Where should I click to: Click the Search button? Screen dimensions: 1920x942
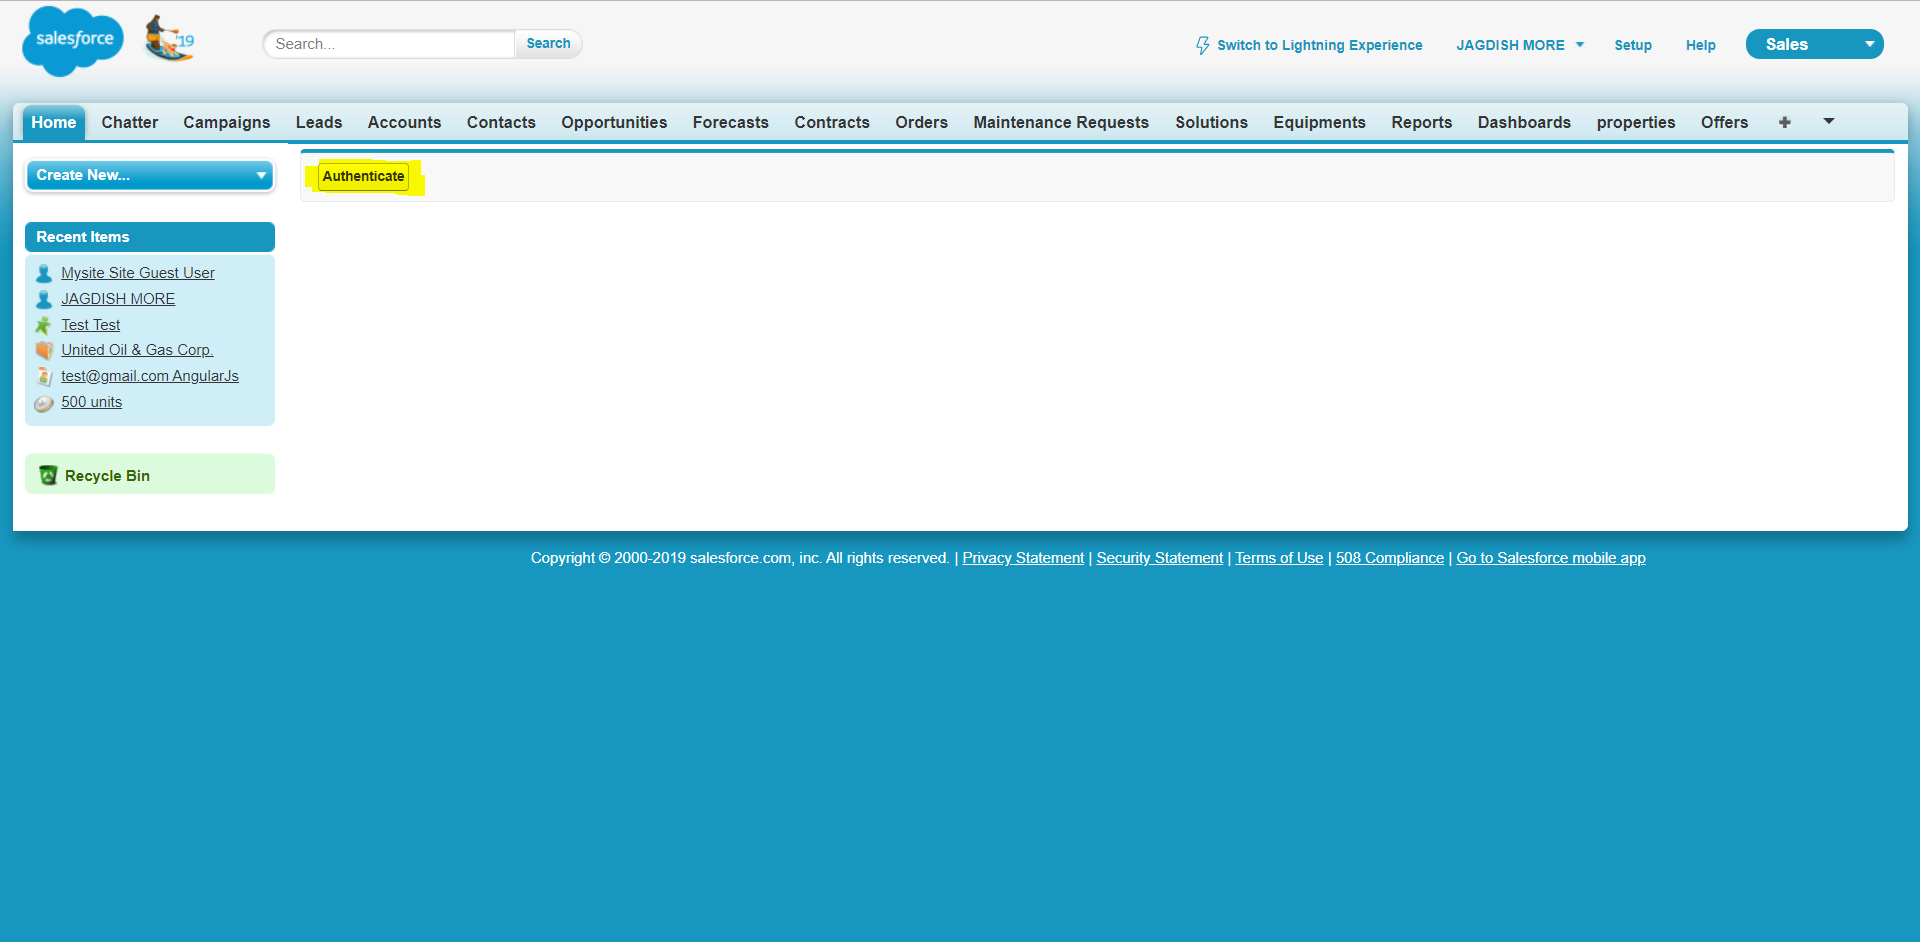point(548,44)
